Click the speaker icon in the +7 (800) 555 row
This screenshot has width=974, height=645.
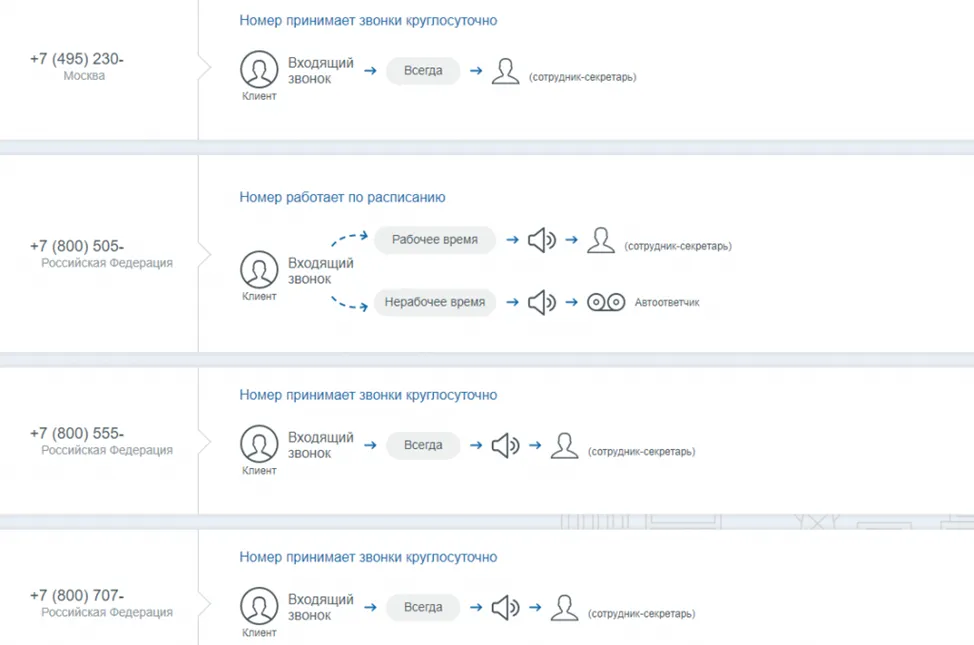coord(505,445)
